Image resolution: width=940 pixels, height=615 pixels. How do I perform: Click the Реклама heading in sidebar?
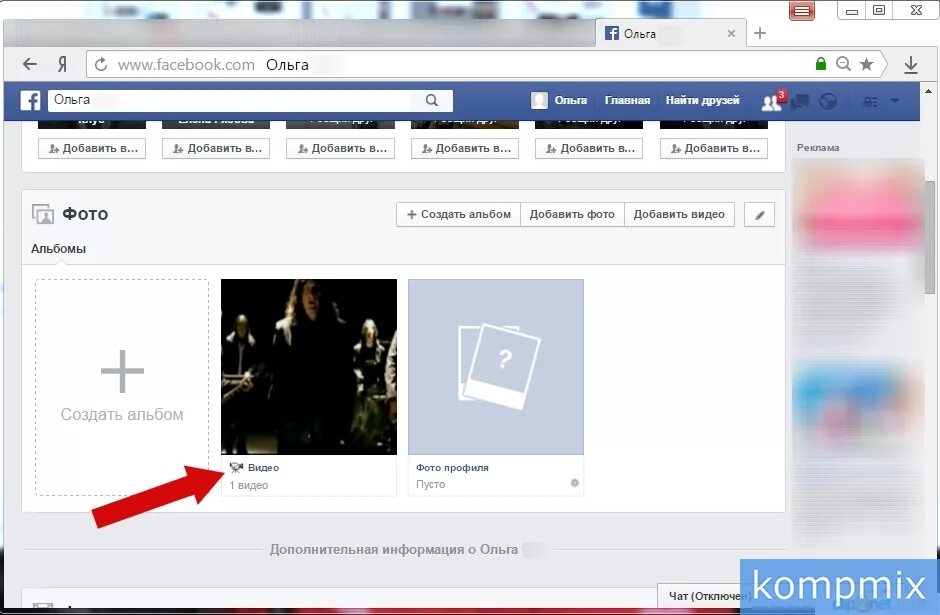click(818, 147)
